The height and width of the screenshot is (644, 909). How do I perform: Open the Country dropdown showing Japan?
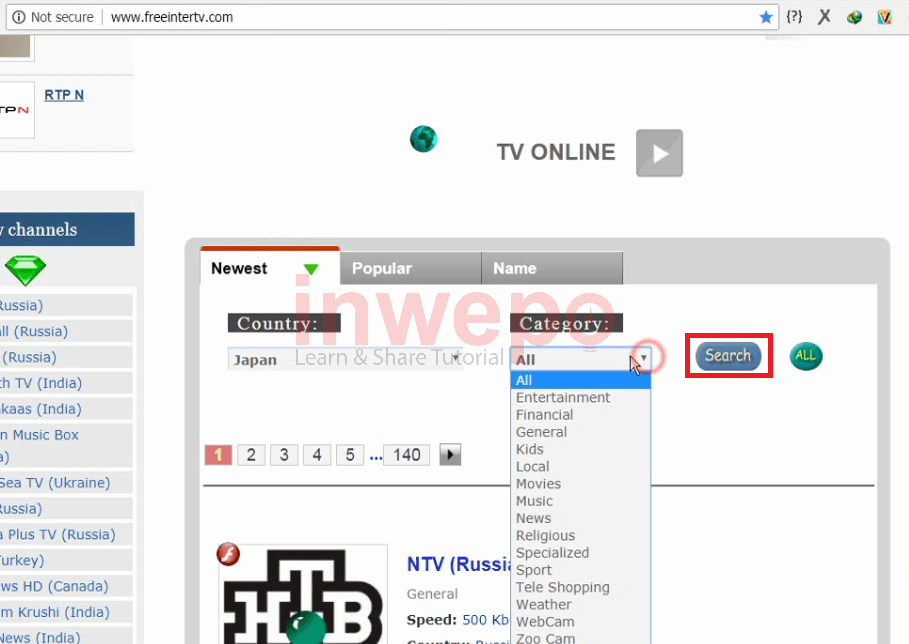click(x=345, y=359)
